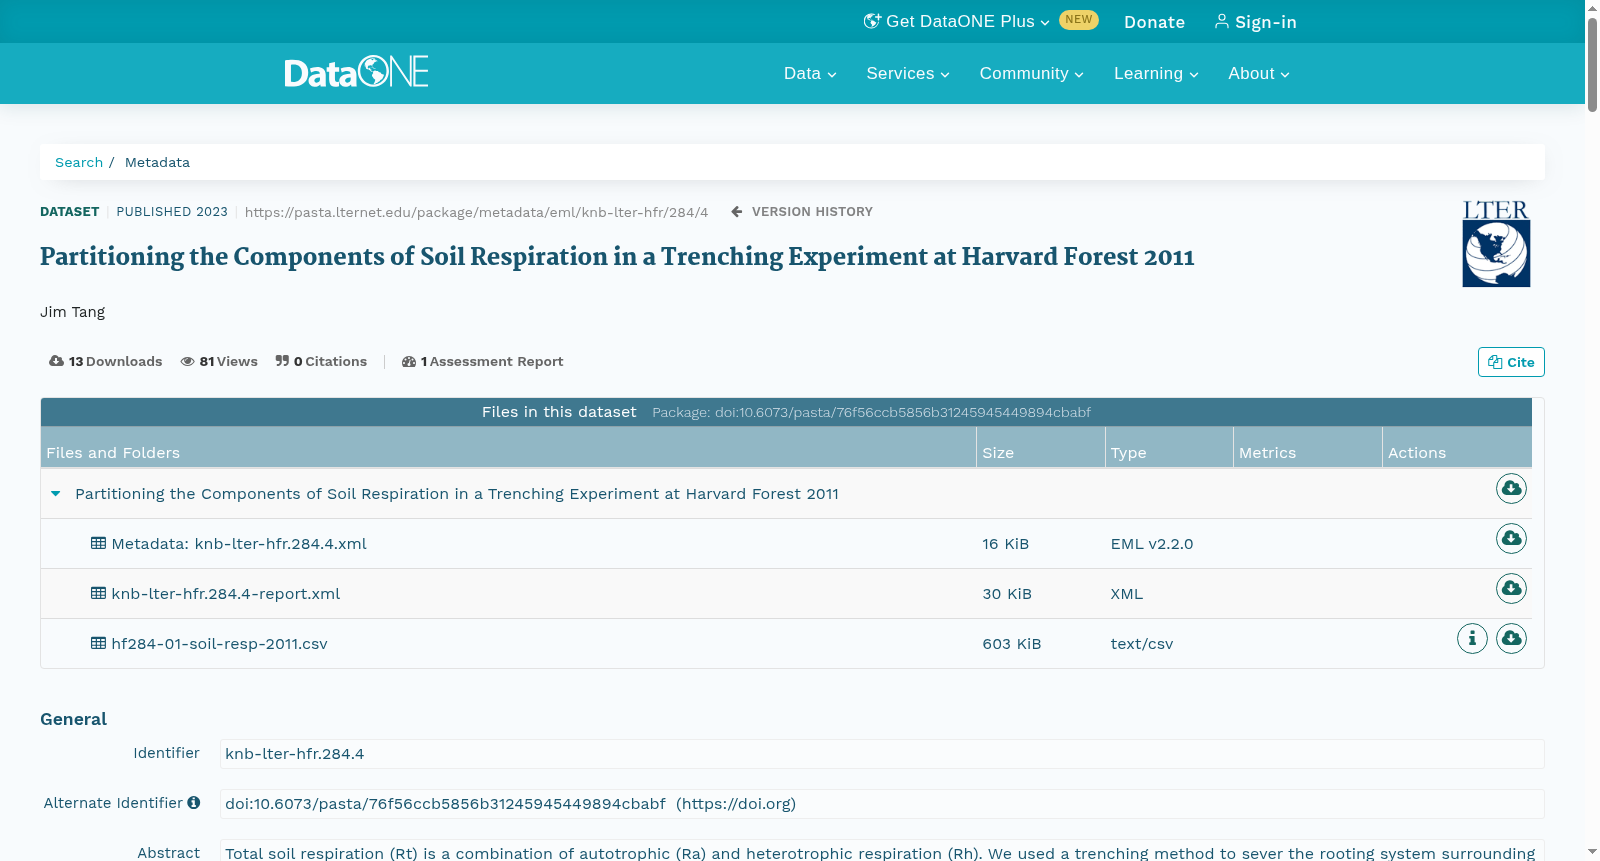
Task: Click the General section heading
Action: click(x=73, y=718)
